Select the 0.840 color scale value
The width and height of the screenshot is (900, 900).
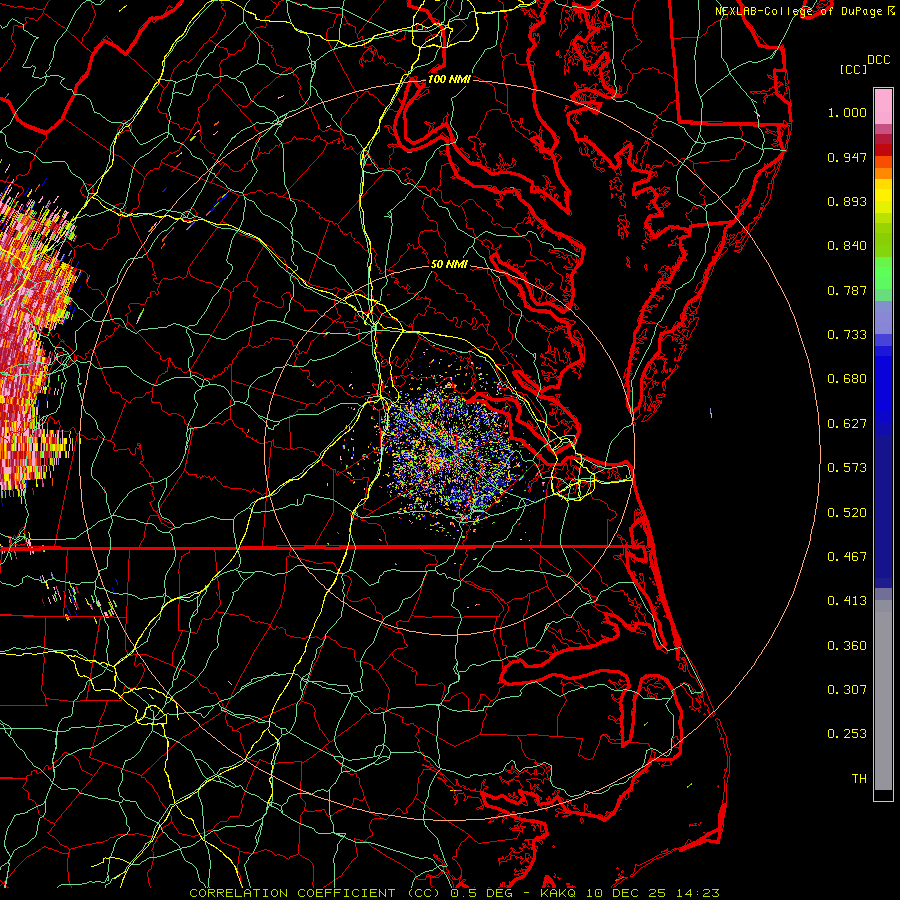[847, 246]
